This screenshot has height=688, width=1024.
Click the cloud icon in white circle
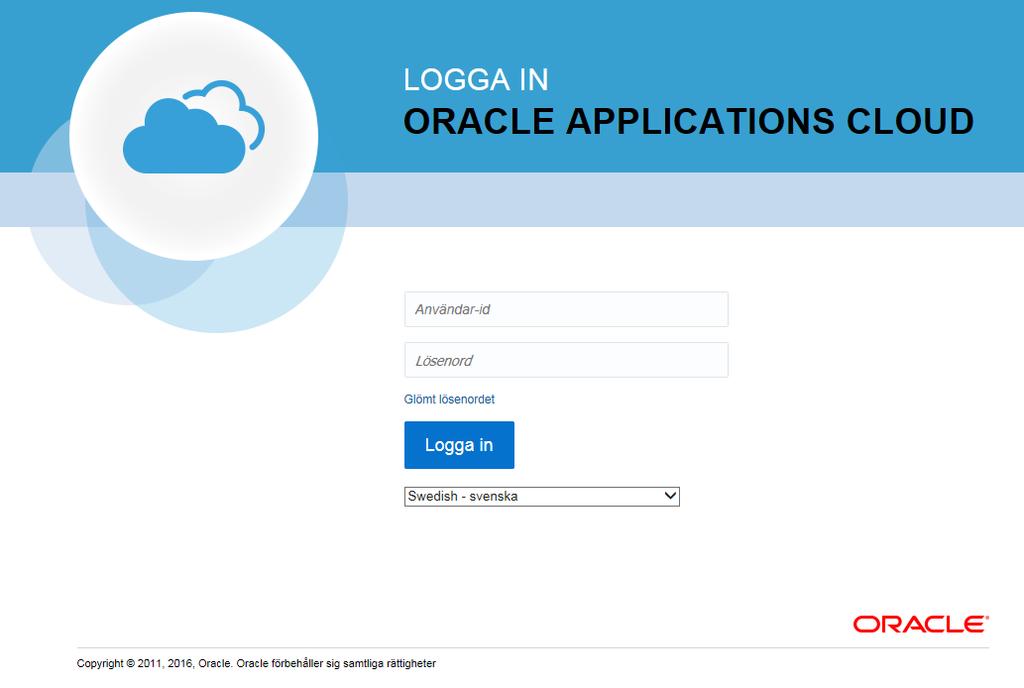[x=194, y=127]
